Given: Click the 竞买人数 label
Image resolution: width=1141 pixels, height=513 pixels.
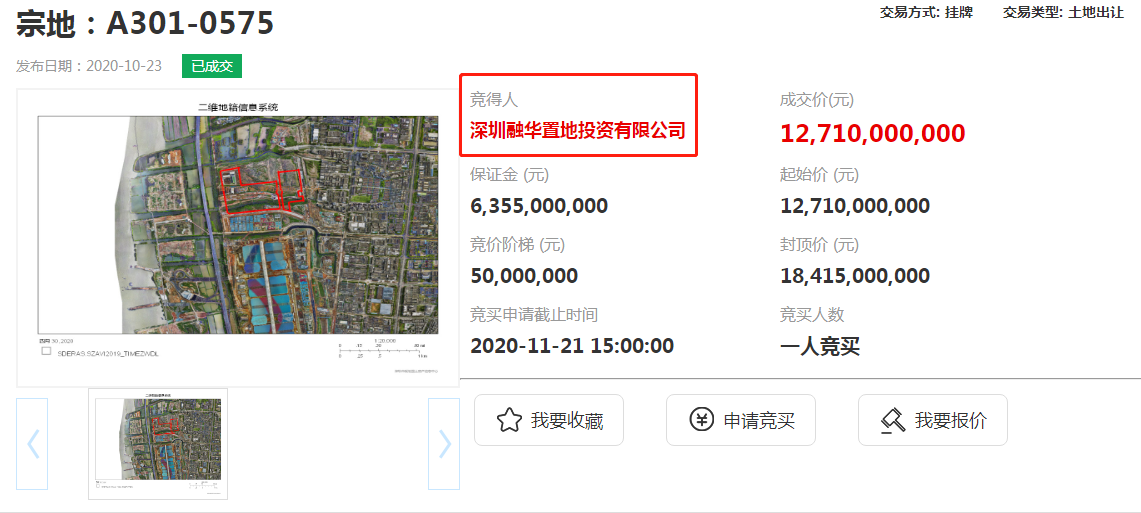Looking at the screenshot, I should pyautogui.click(x=812, y=315).
